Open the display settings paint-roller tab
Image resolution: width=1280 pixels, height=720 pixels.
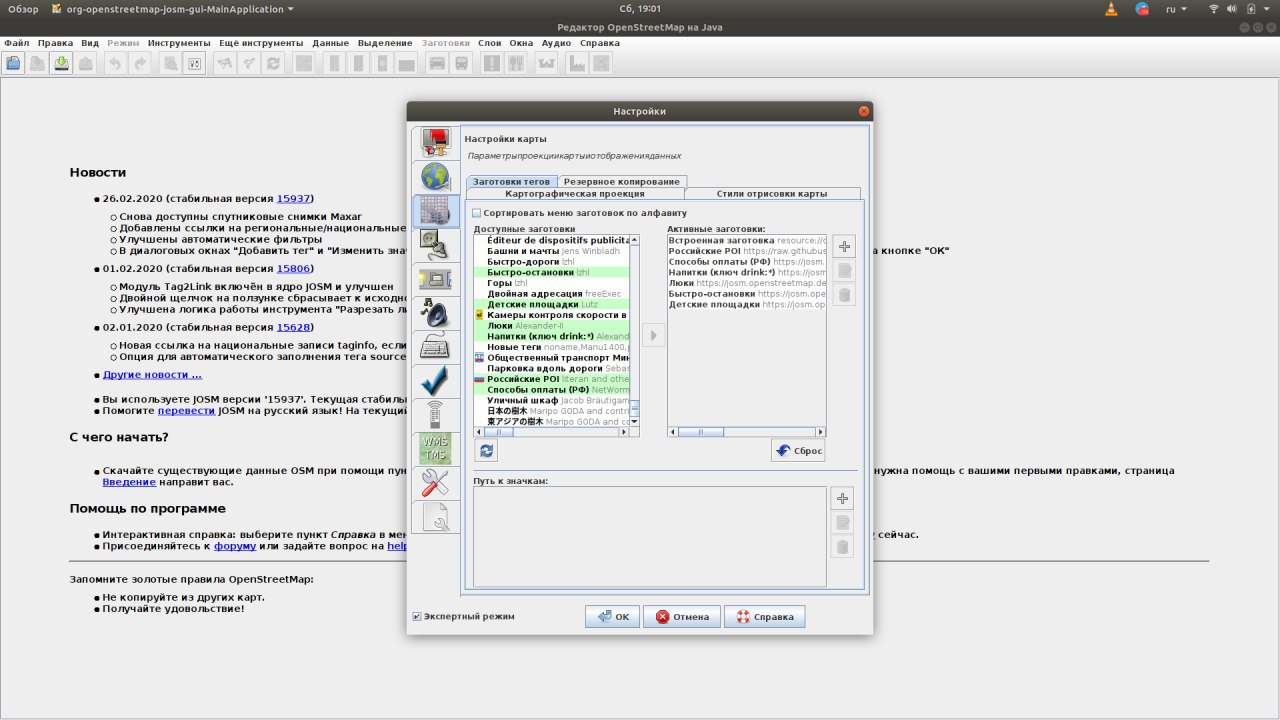pyautogui.click(x=435, y=143)
